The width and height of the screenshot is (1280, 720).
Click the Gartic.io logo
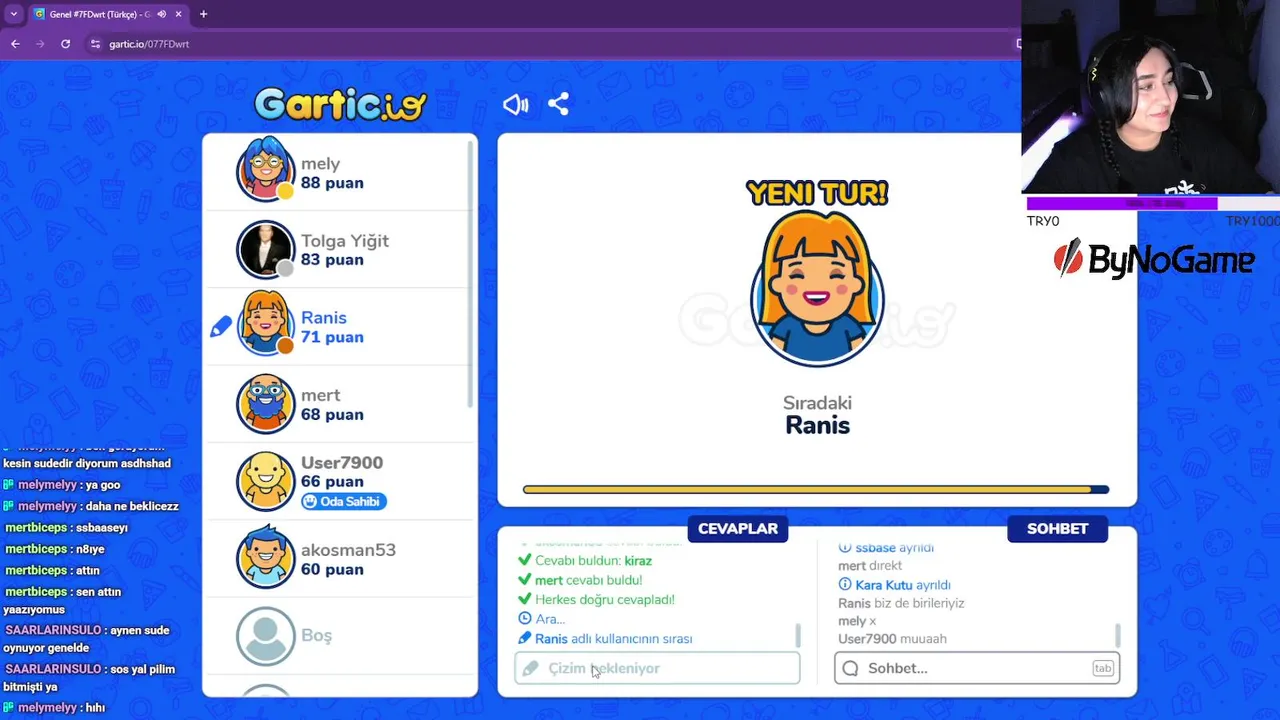tap(340, 104)
